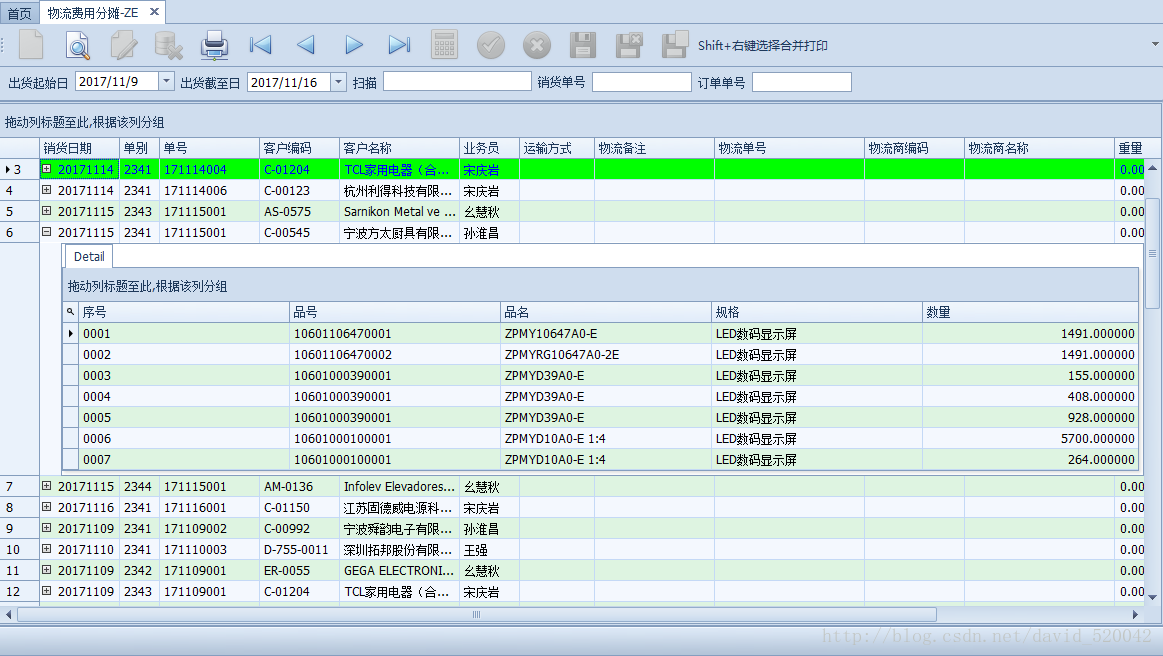The height and width of the screenshot is (656, 1163).
Task: Click the 品号 detail column header
Action: 395,312
